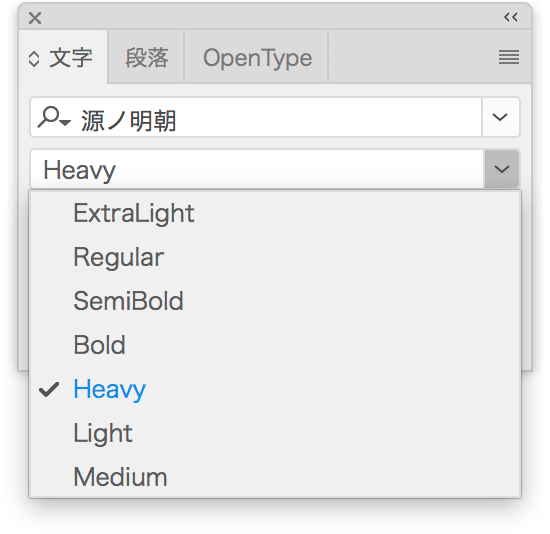Viewport: 550px width, 534px height.
Task: Switch to the OpenType tab
Action: point(257,57)
